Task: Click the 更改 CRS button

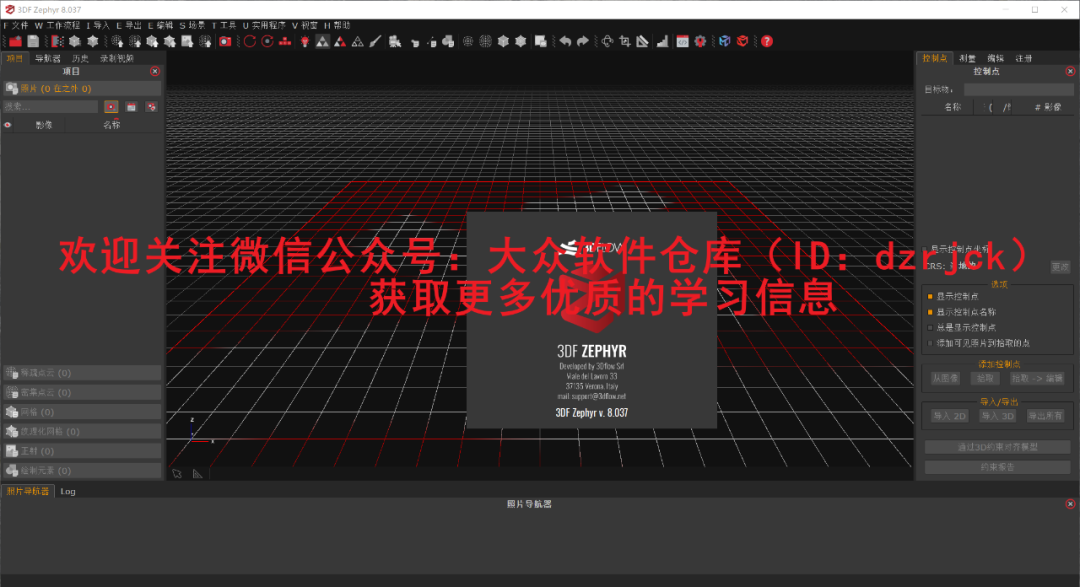Action: tap(1060, 267)
